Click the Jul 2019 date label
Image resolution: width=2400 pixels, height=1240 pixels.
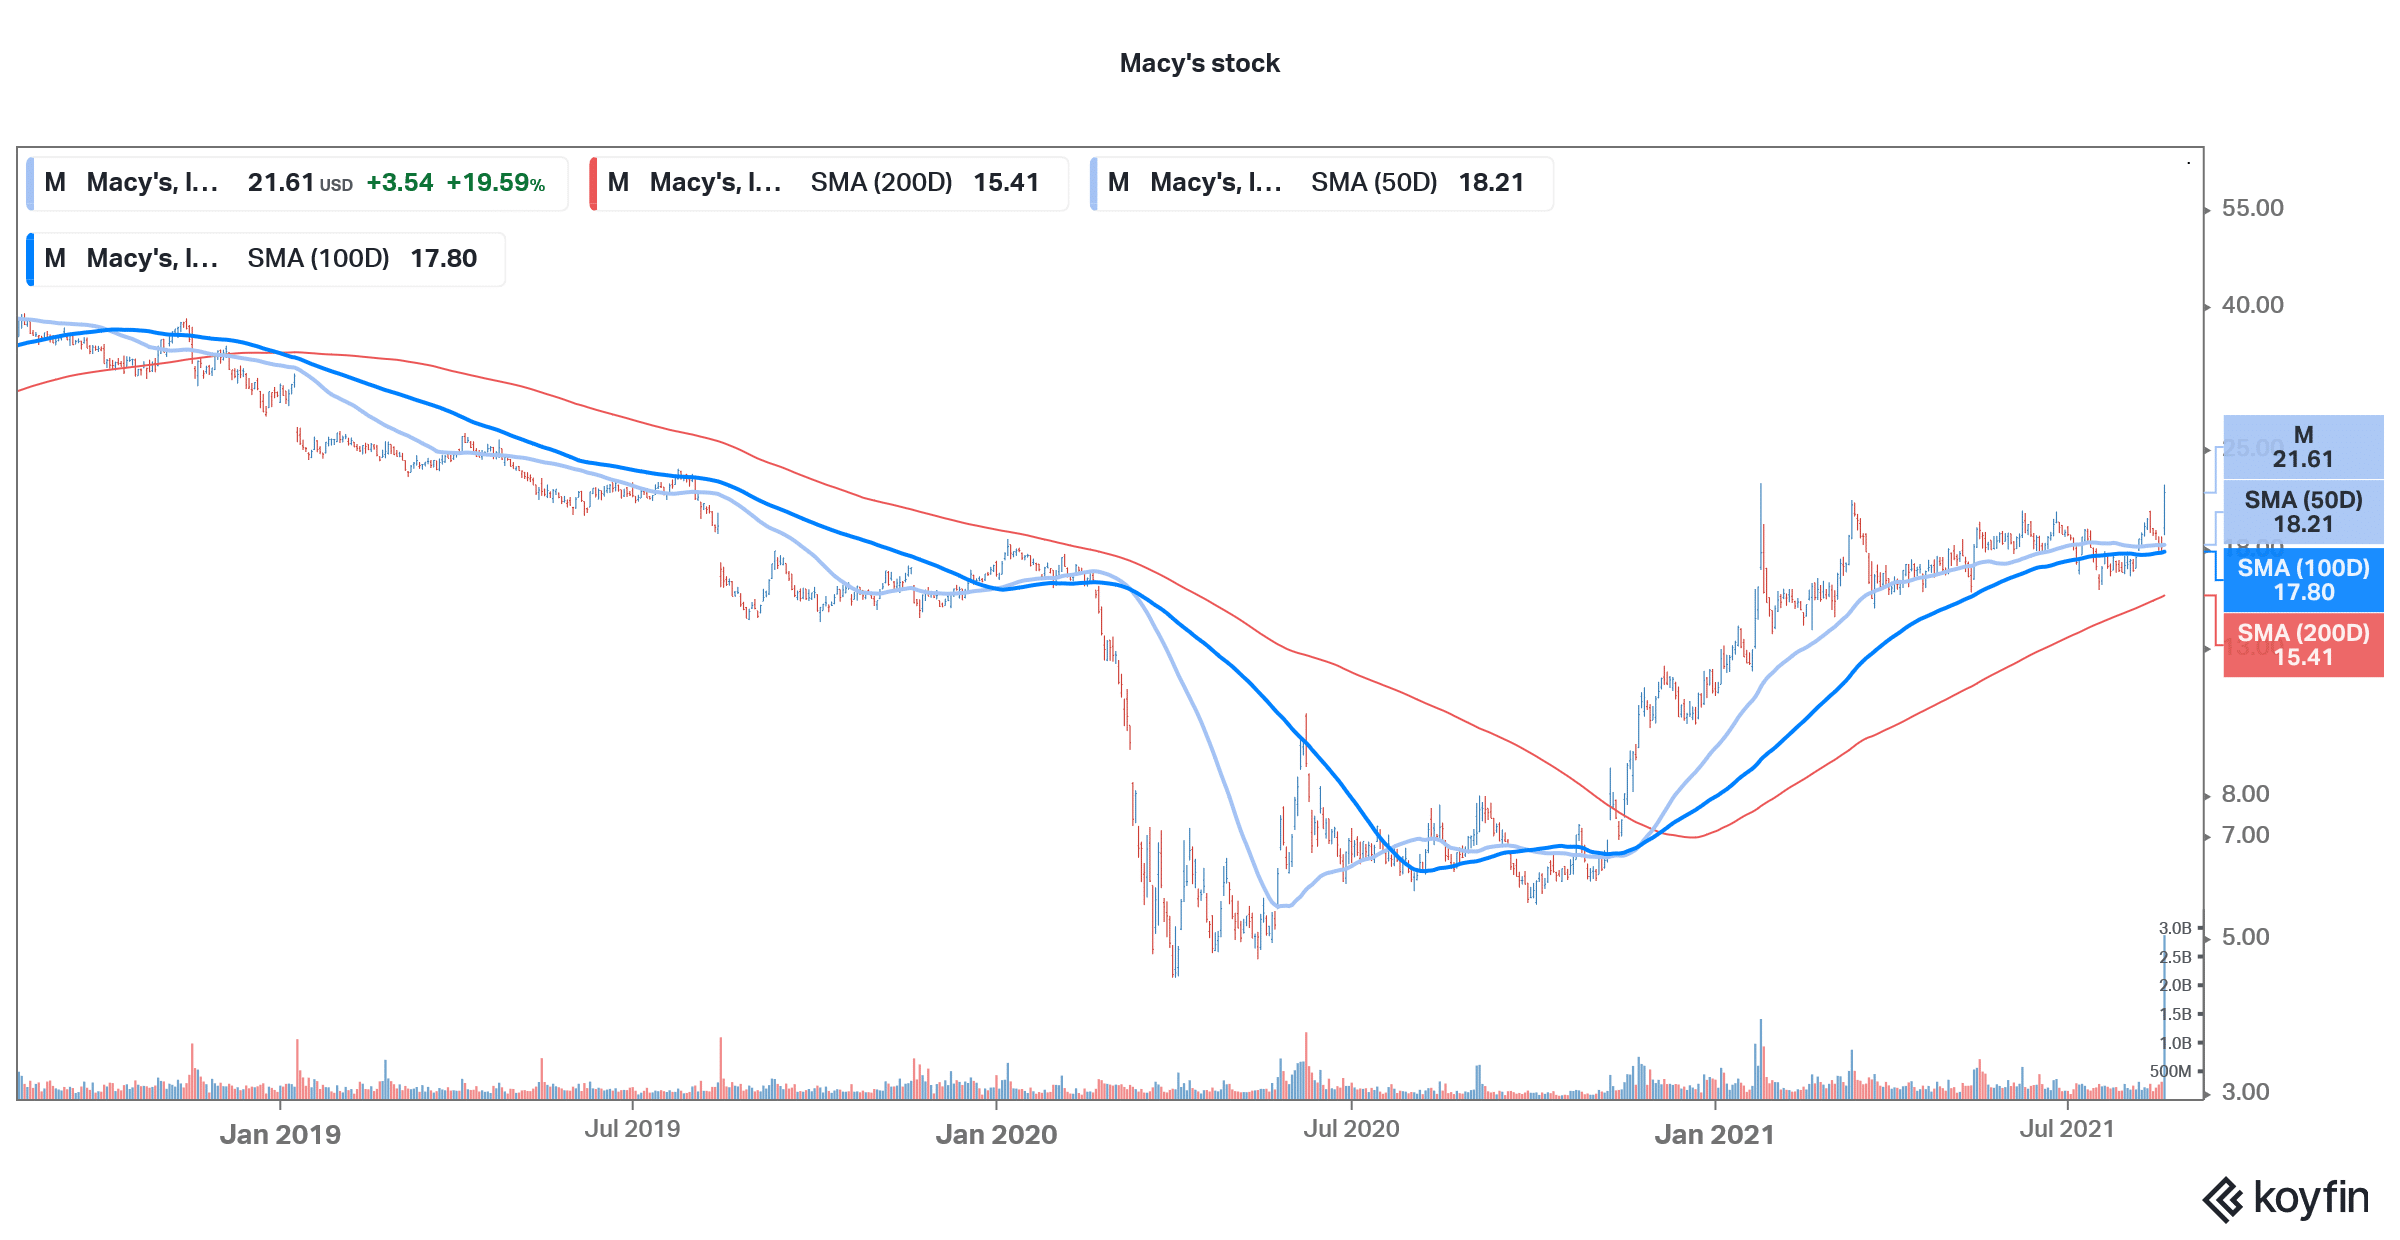click(x=632, y=1129)
